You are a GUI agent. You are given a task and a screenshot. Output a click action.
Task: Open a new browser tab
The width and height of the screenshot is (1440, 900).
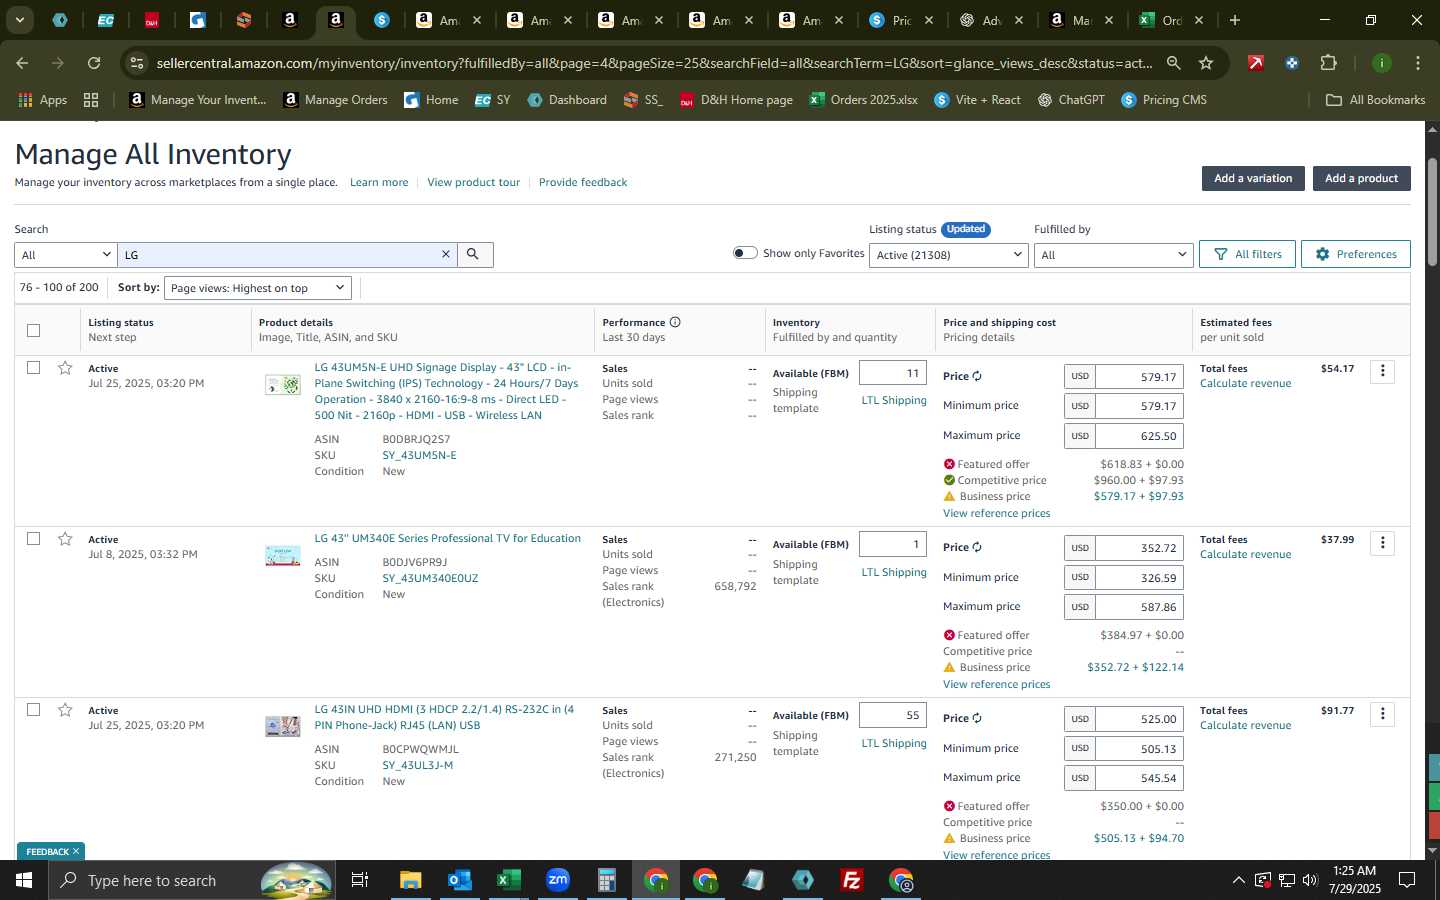coord(1235,20)
